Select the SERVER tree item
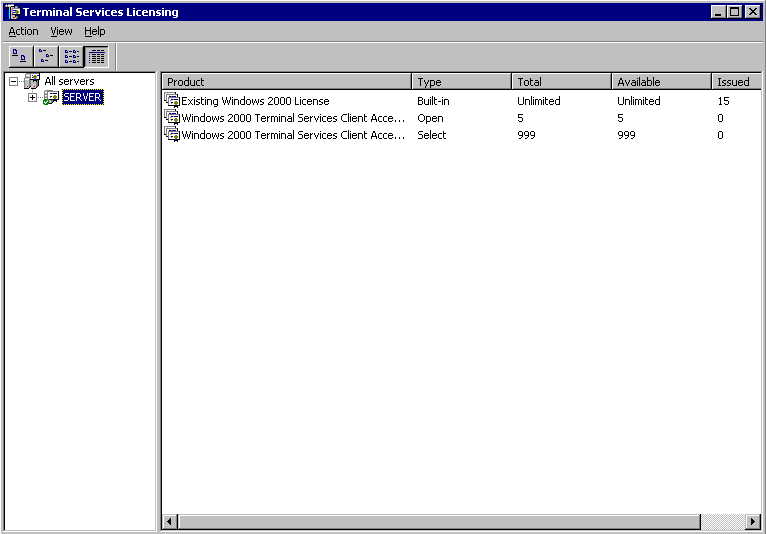The width and height of the screenshot is (766, 534). [x=83, y=97]
